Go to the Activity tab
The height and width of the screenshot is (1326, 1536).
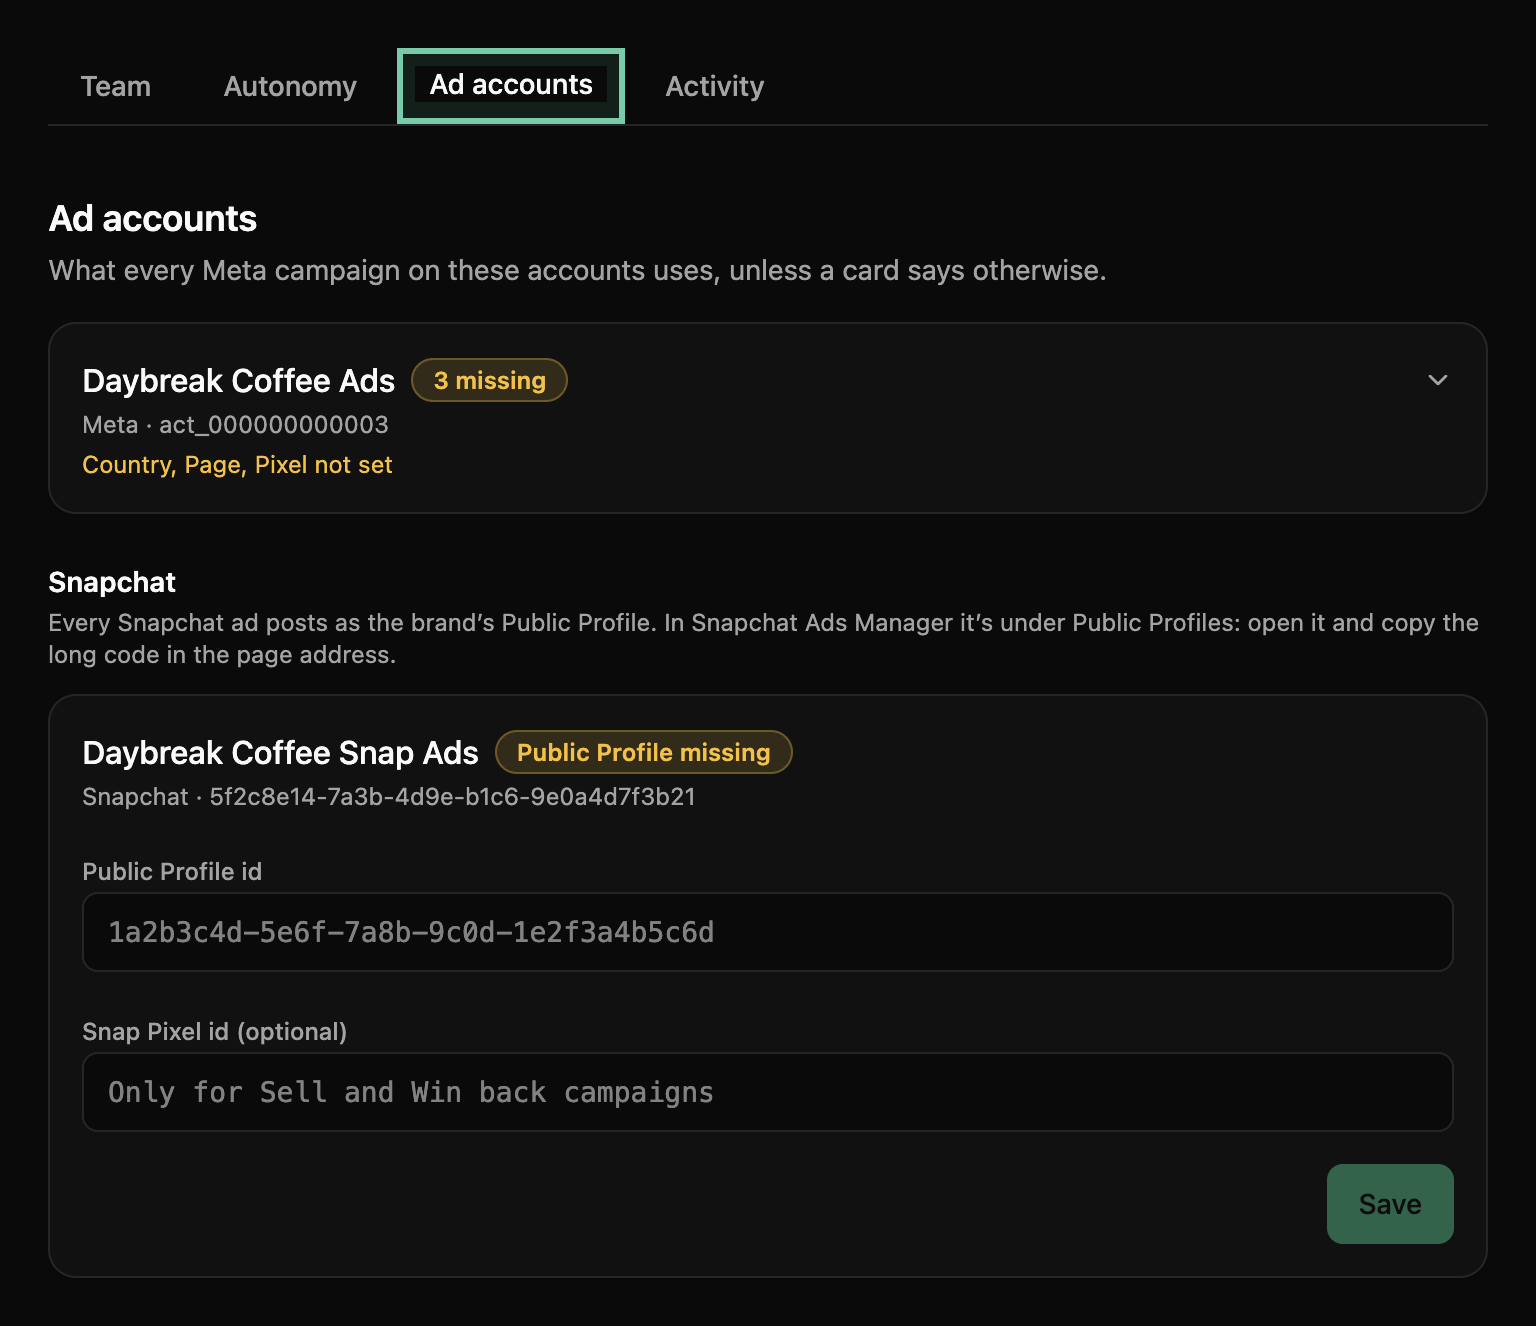[715, 86]
